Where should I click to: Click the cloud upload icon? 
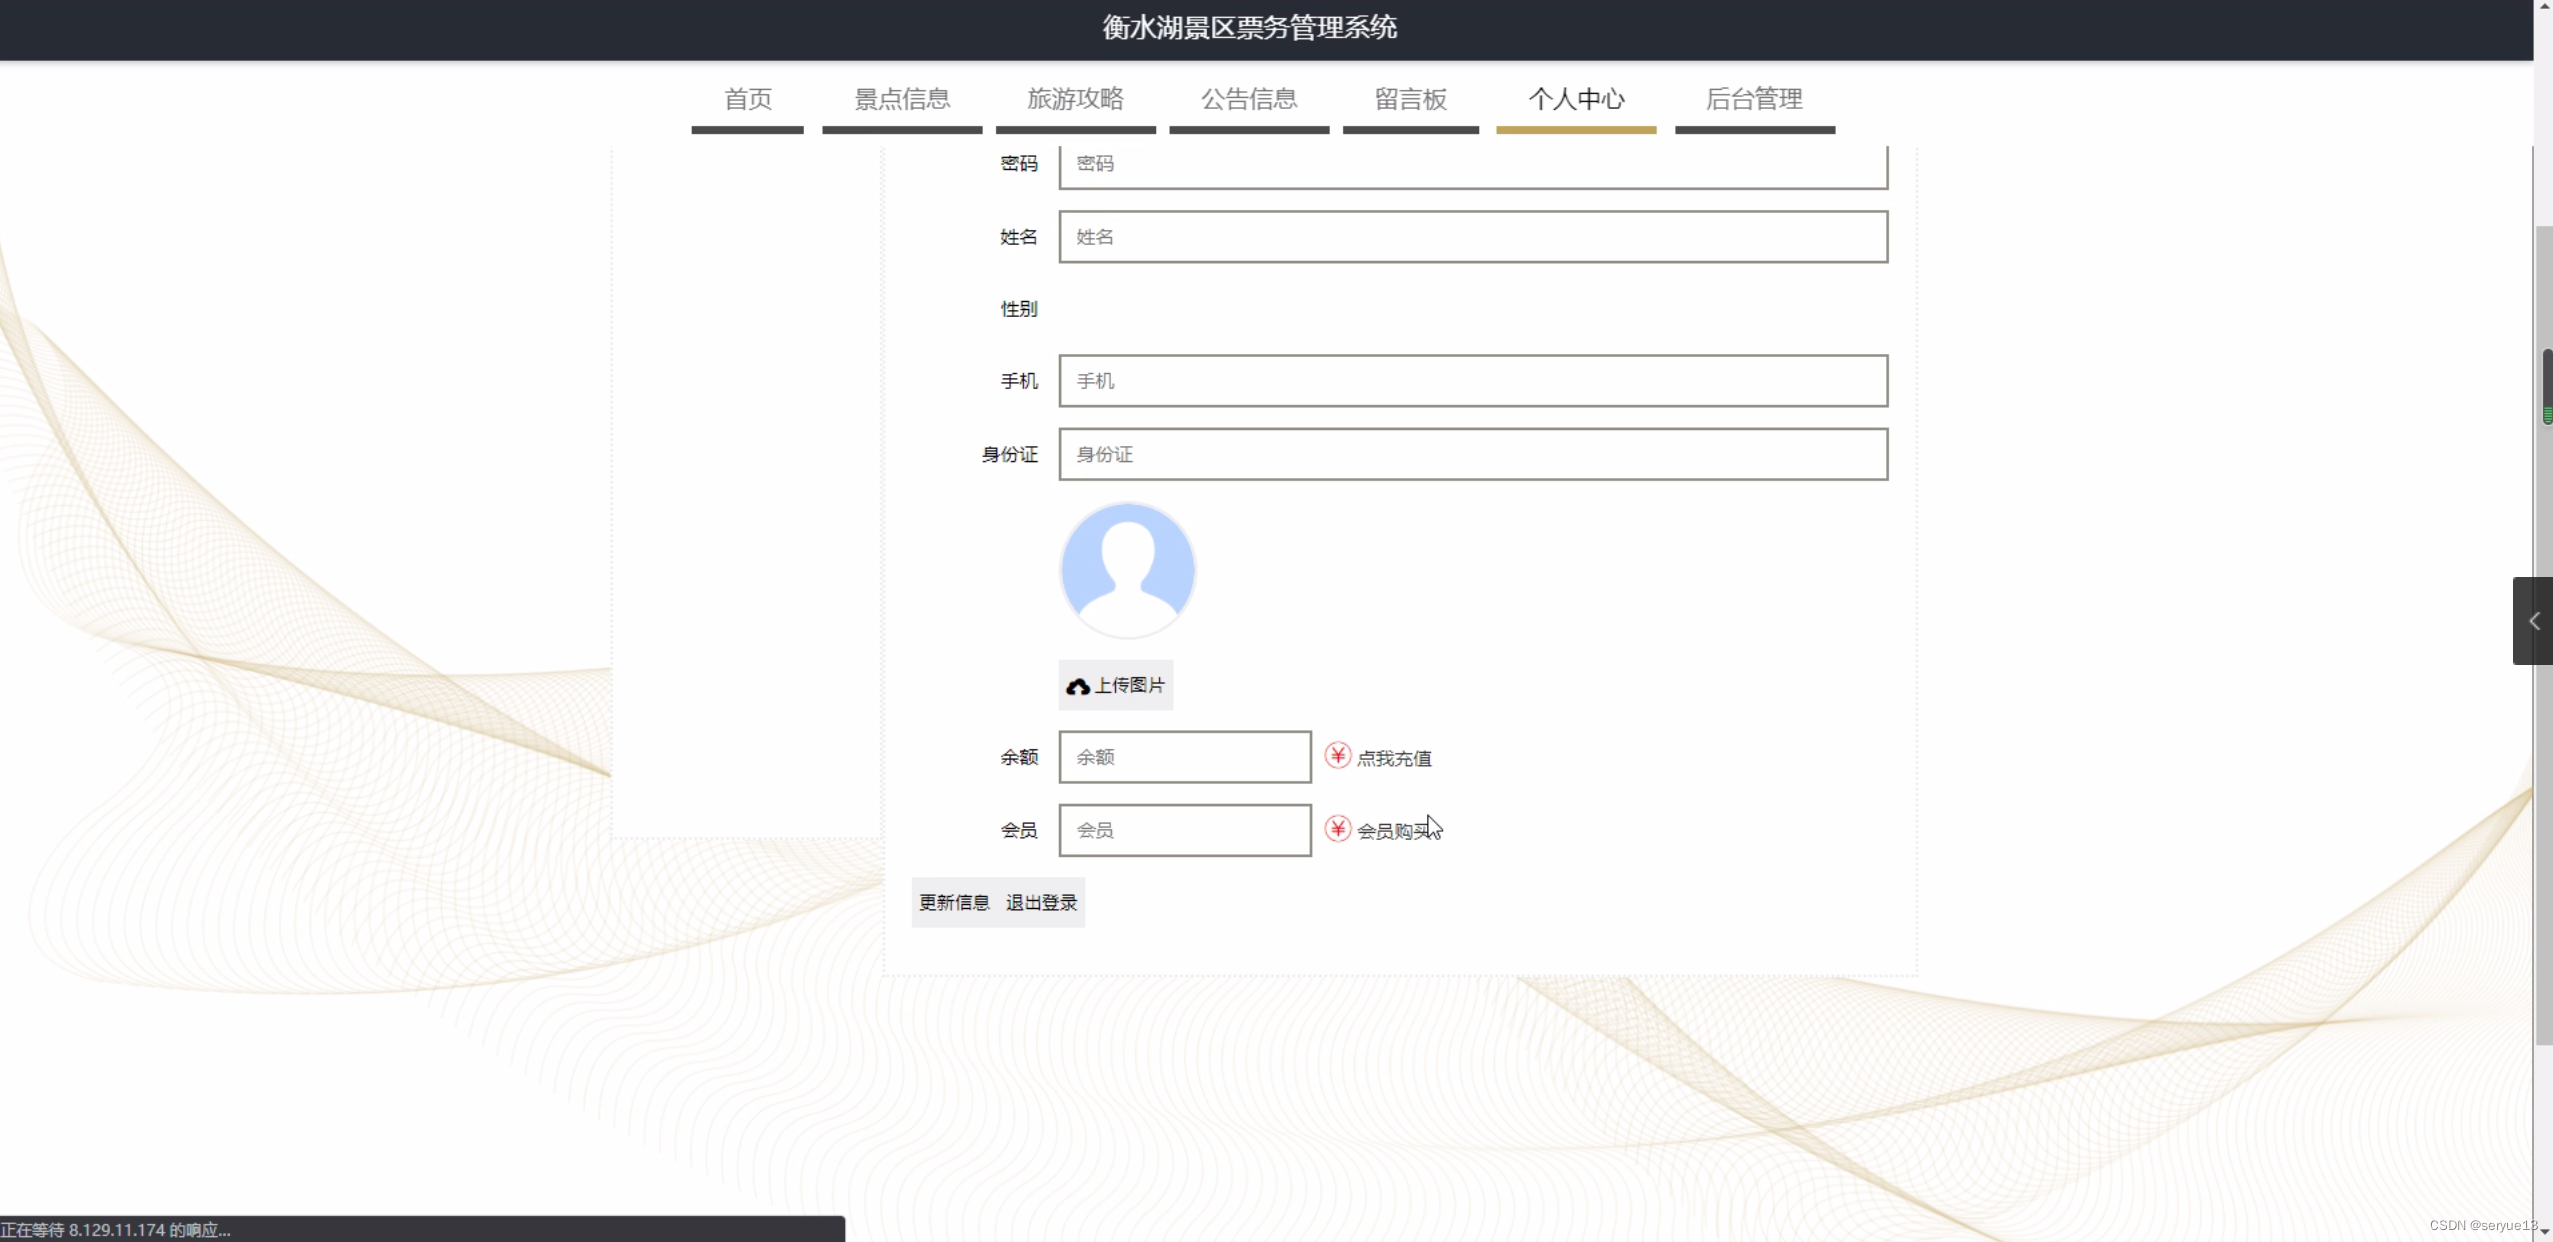(1077, 686)
